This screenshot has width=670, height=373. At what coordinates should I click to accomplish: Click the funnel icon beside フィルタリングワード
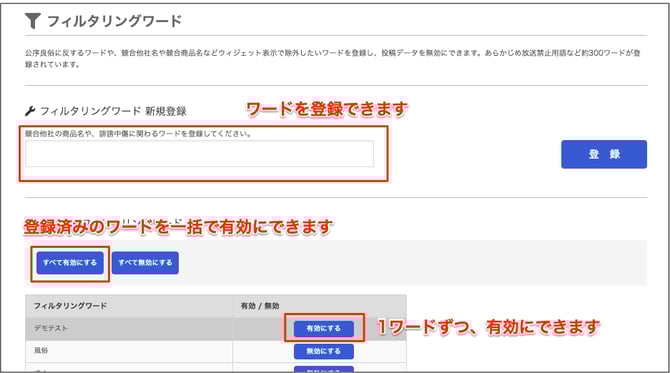[x=32, y=21]
